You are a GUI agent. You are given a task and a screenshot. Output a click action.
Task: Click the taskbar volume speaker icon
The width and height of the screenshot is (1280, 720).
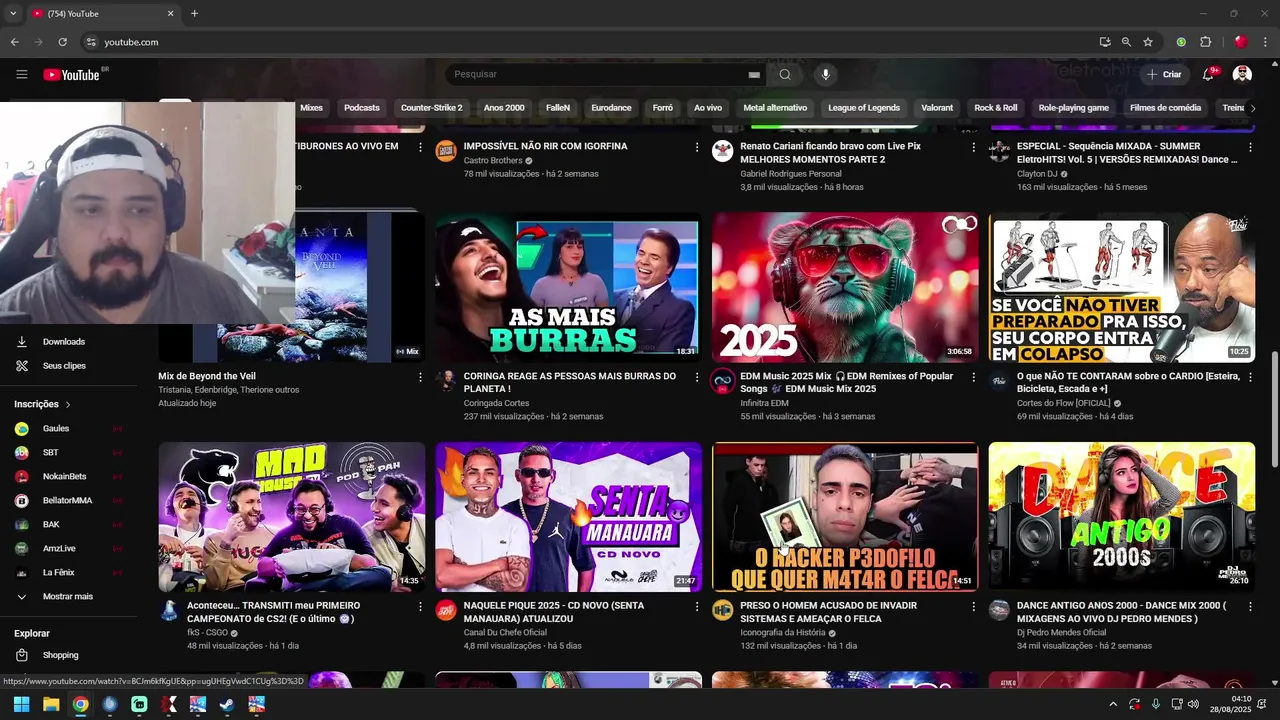point(1194,704)
